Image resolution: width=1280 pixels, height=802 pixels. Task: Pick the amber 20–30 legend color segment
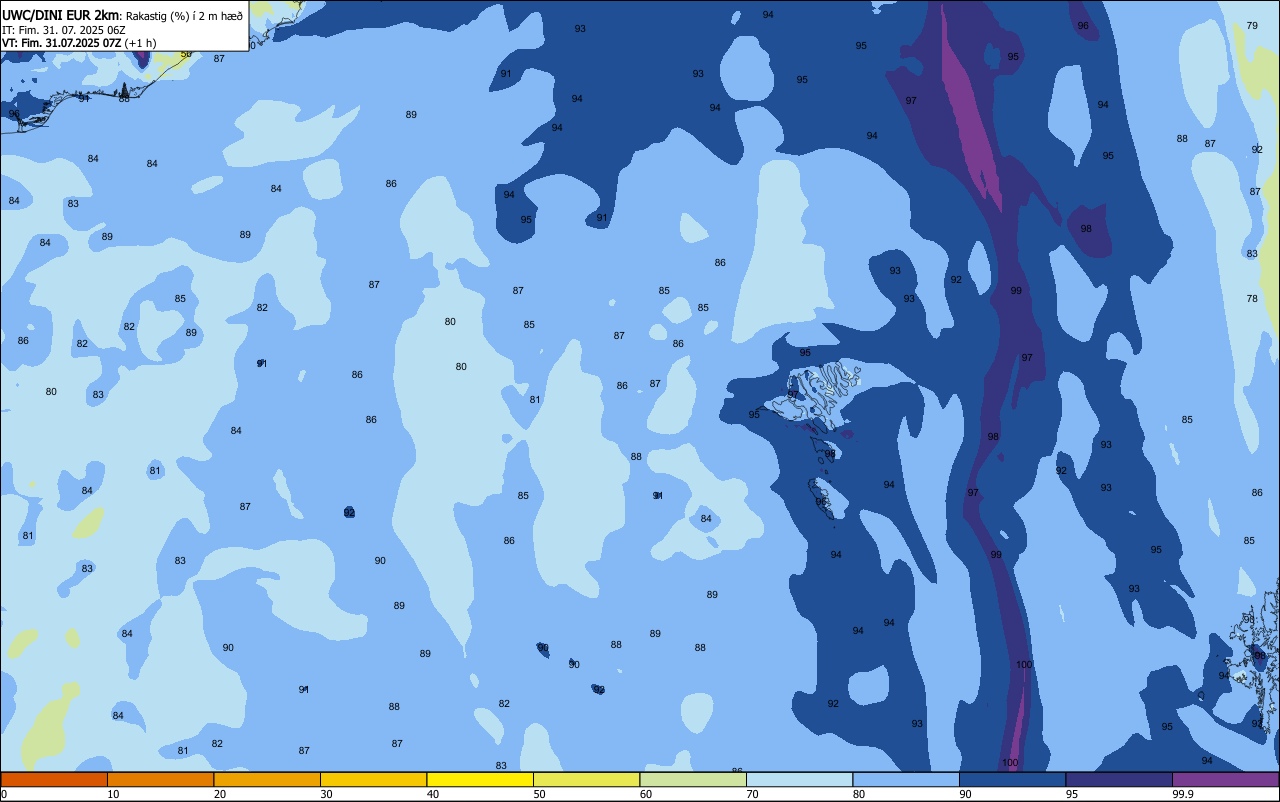(x=267, y=779)
